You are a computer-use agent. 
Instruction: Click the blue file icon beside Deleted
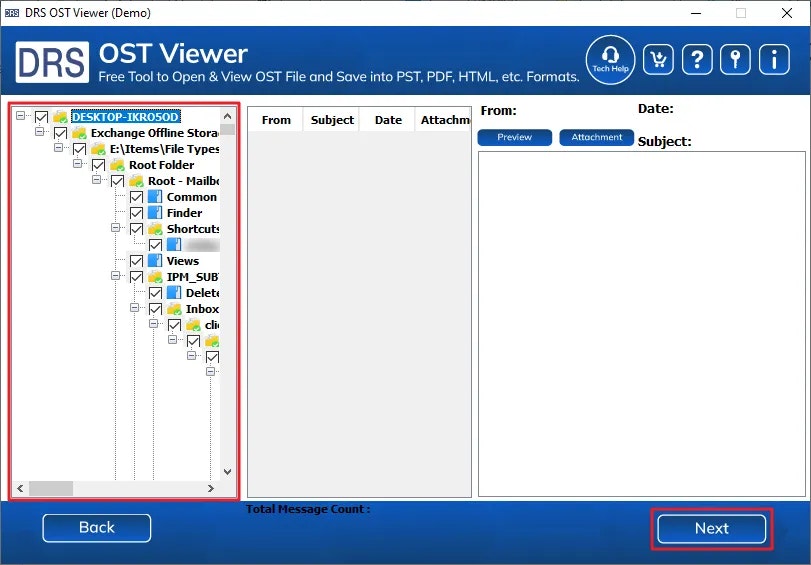[x=174, y=293]
